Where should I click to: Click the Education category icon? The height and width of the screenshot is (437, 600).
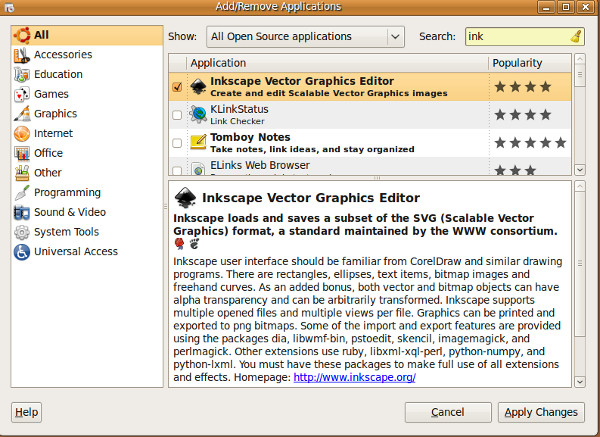click(x=22, y=75)
